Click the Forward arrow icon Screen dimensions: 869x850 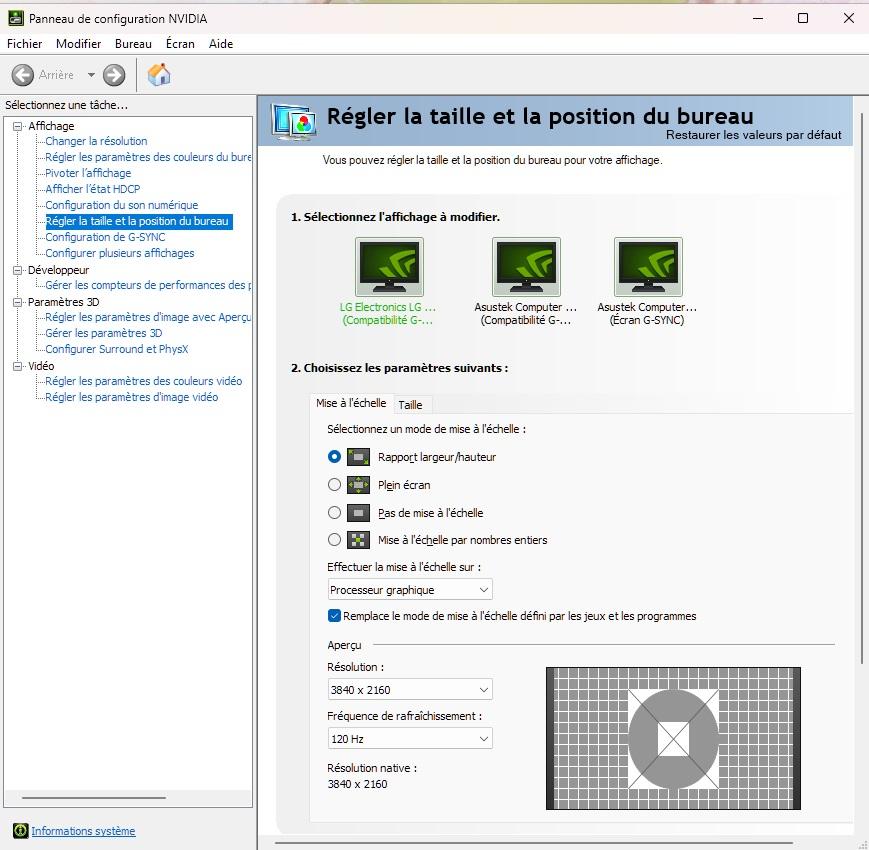point(114,75)
